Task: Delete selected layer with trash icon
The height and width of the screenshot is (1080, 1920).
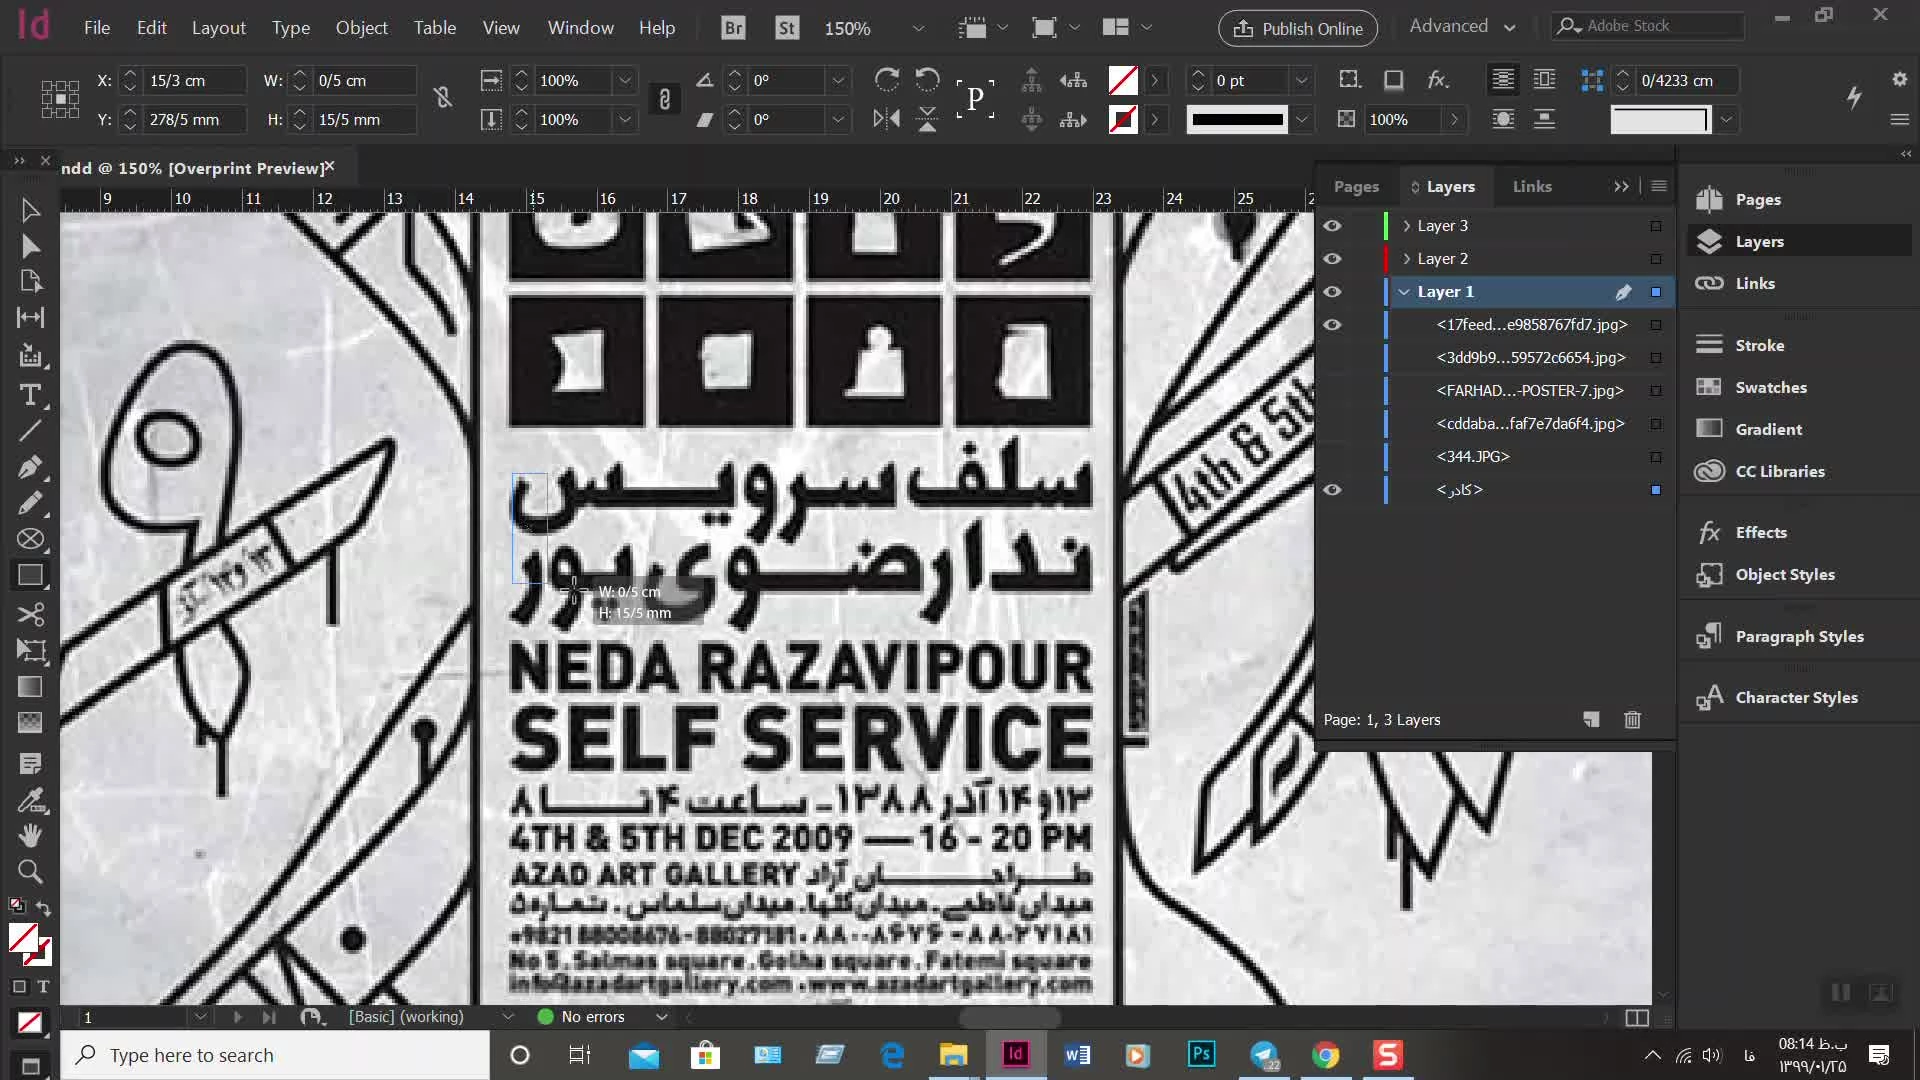Action: pyautogui.click(x=1632, y=720)
